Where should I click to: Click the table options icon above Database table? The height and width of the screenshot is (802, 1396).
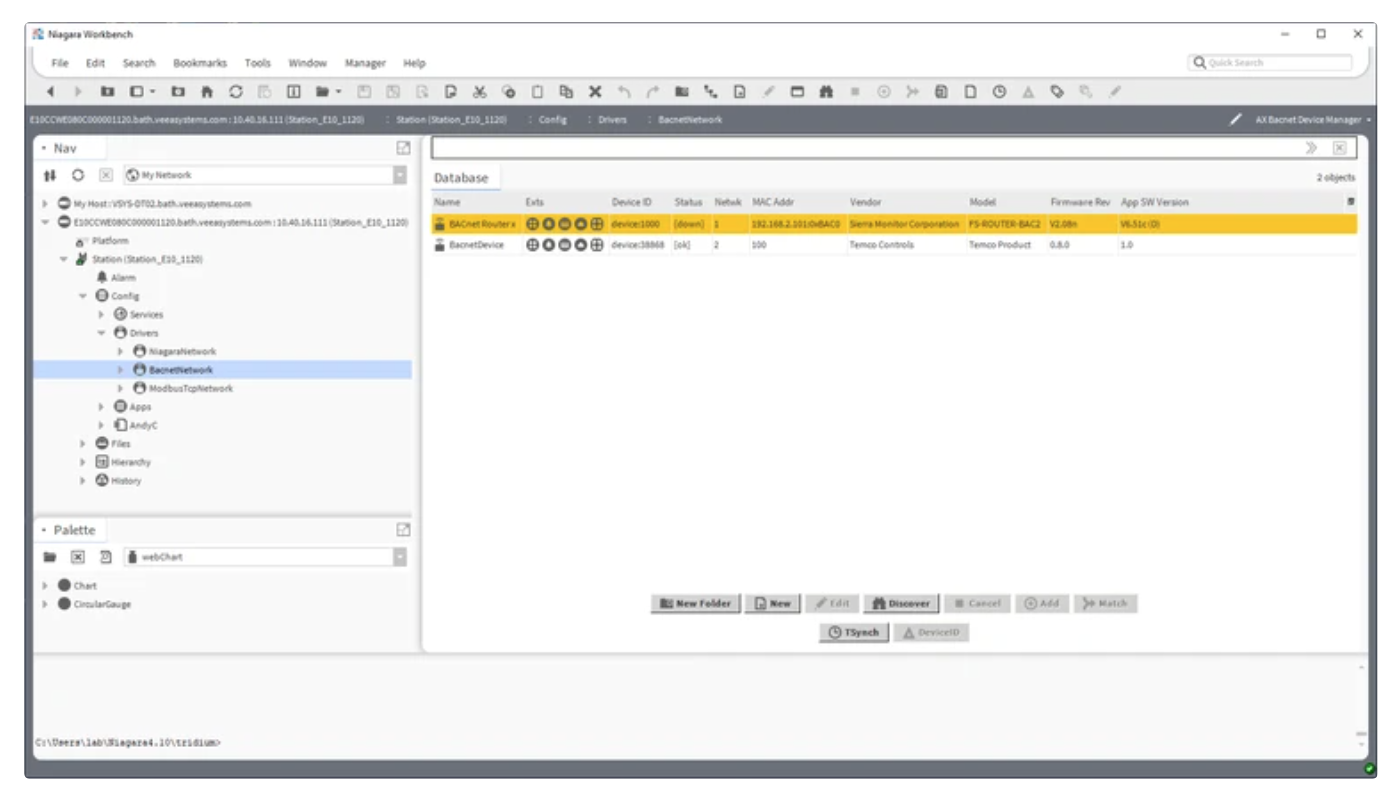[1351, 202]
